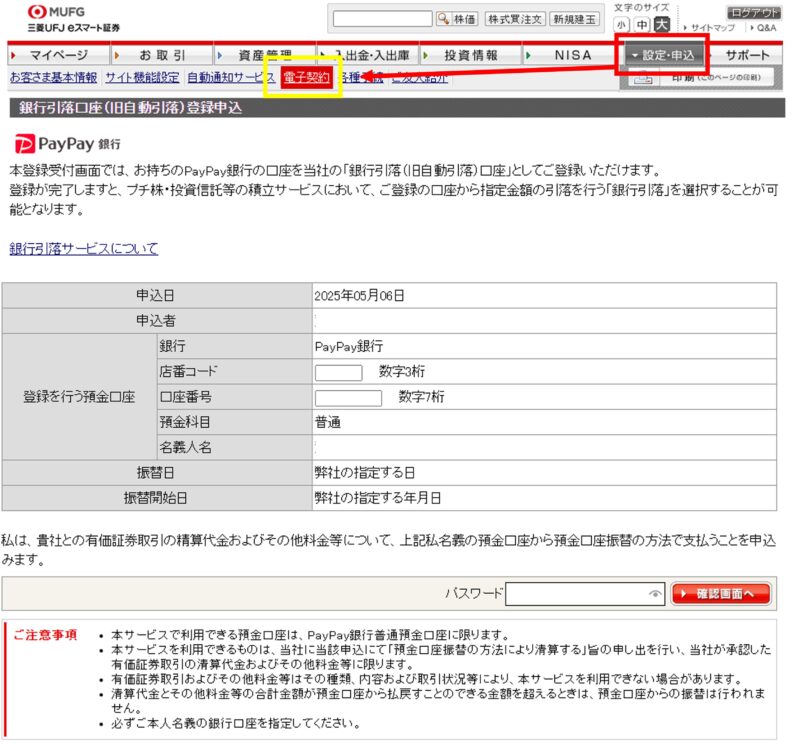This screenshot has width=800, height=748.
Task: Select the 電子契約 submenu item
Action: (x=306, y=77)
